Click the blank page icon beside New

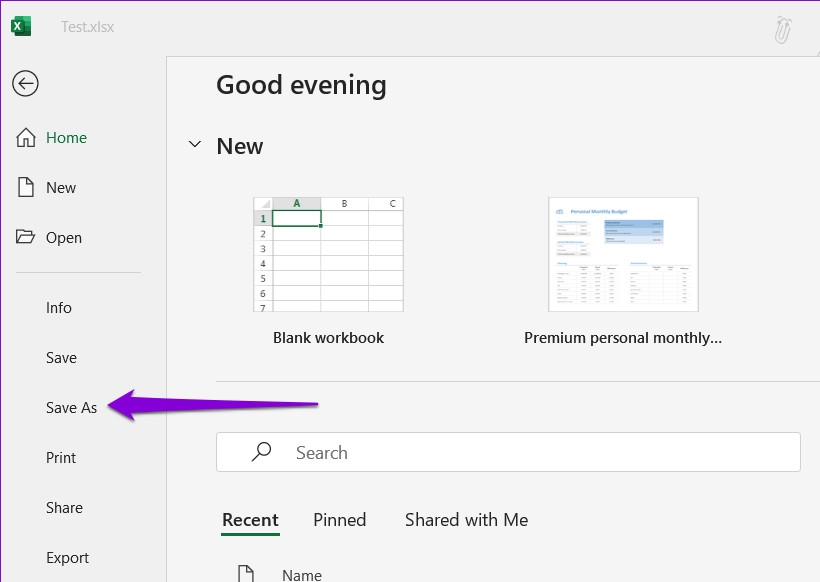point(26,187)
